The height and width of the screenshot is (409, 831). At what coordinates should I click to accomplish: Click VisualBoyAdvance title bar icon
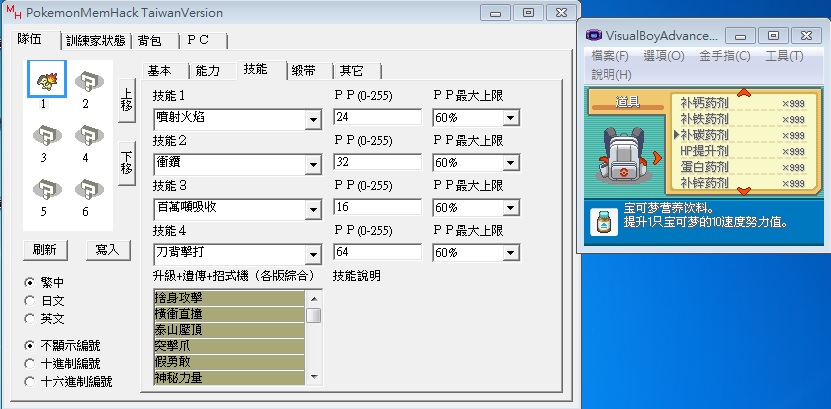pos(594,35)
